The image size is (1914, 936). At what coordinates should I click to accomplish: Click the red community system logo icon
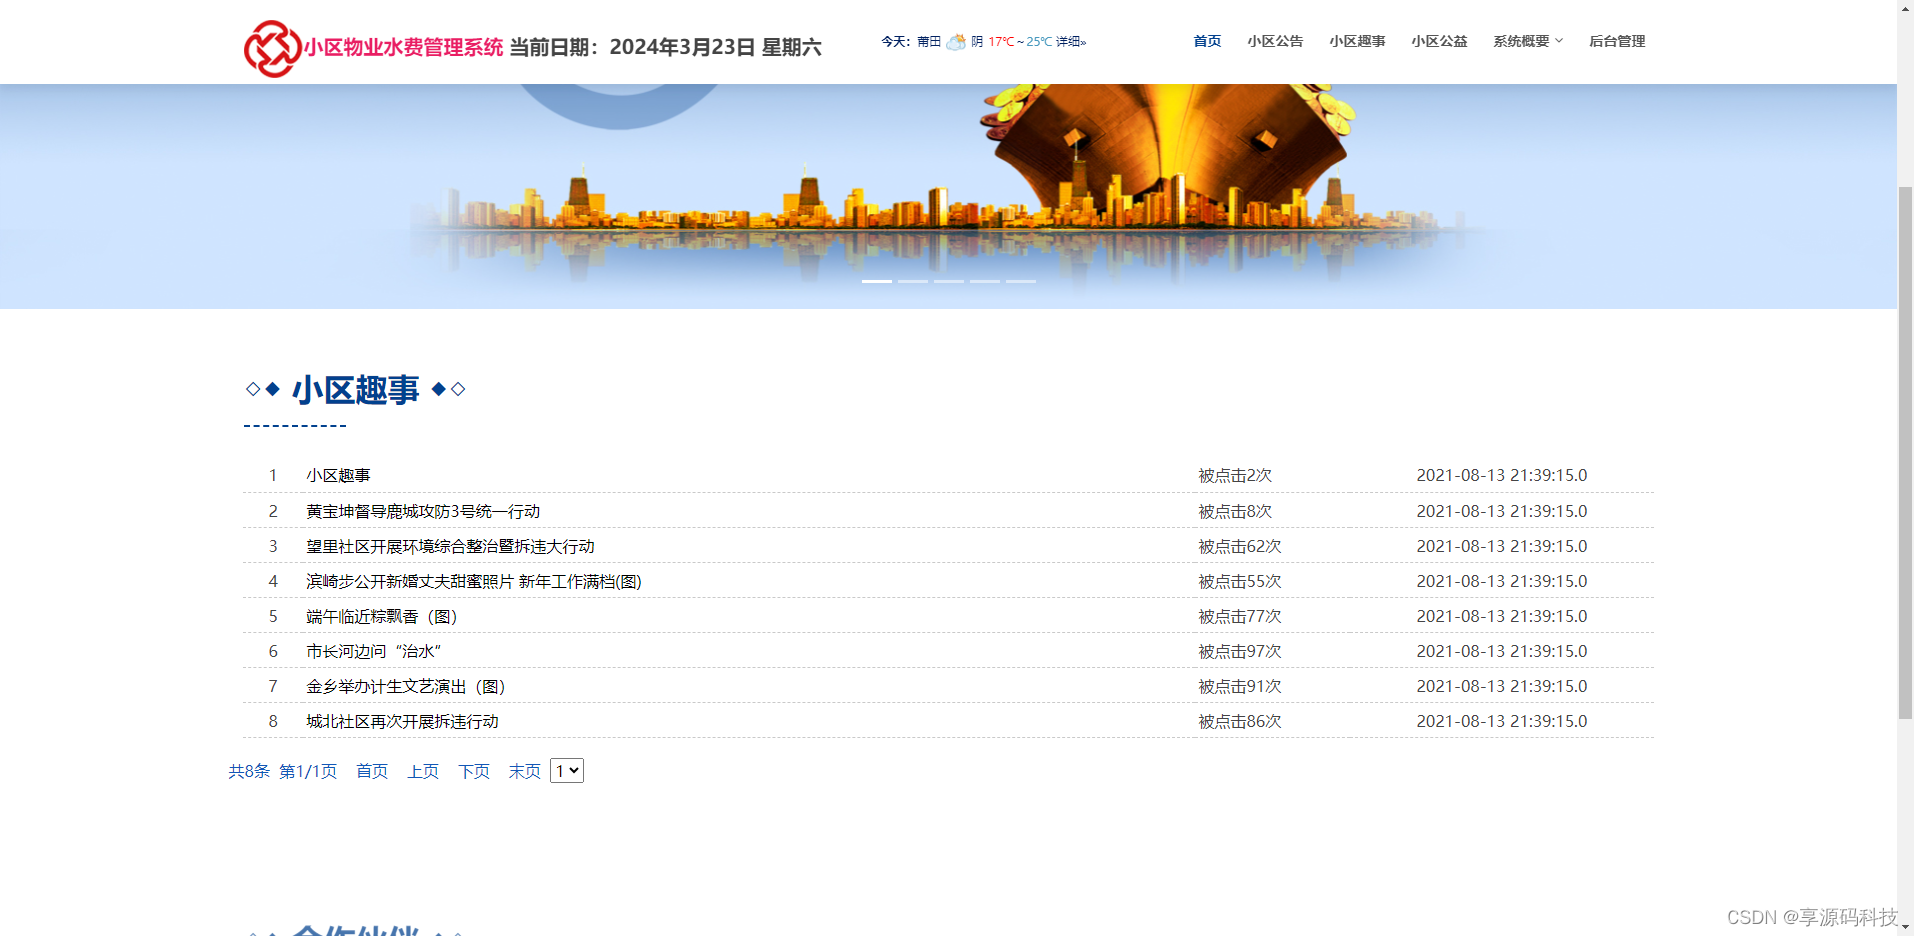pos(272,48)
